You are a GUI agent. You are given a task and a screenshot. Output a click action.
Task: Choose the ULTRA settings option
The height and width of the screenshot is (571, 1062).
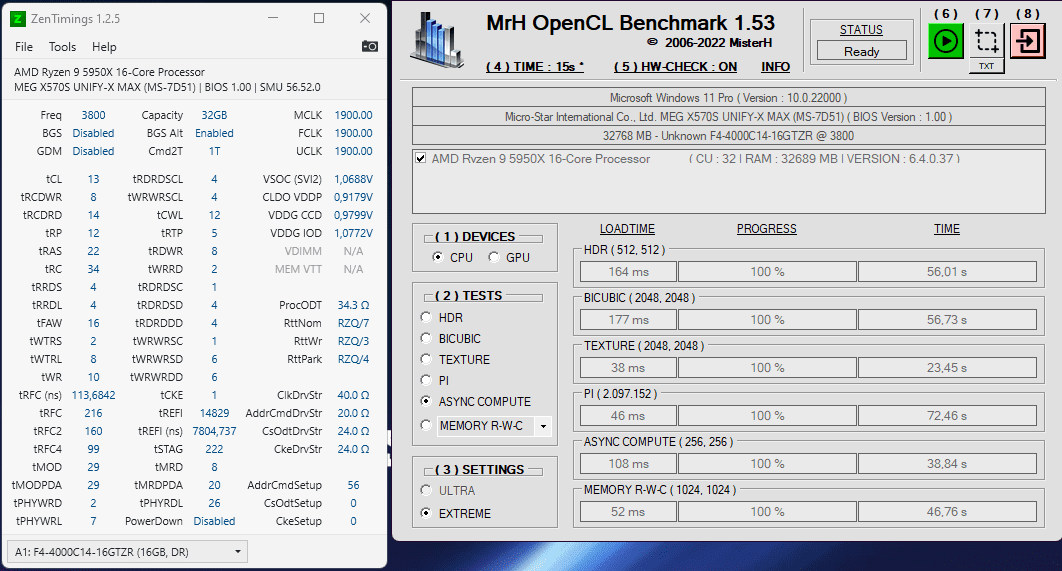click(x=426, y=490)
